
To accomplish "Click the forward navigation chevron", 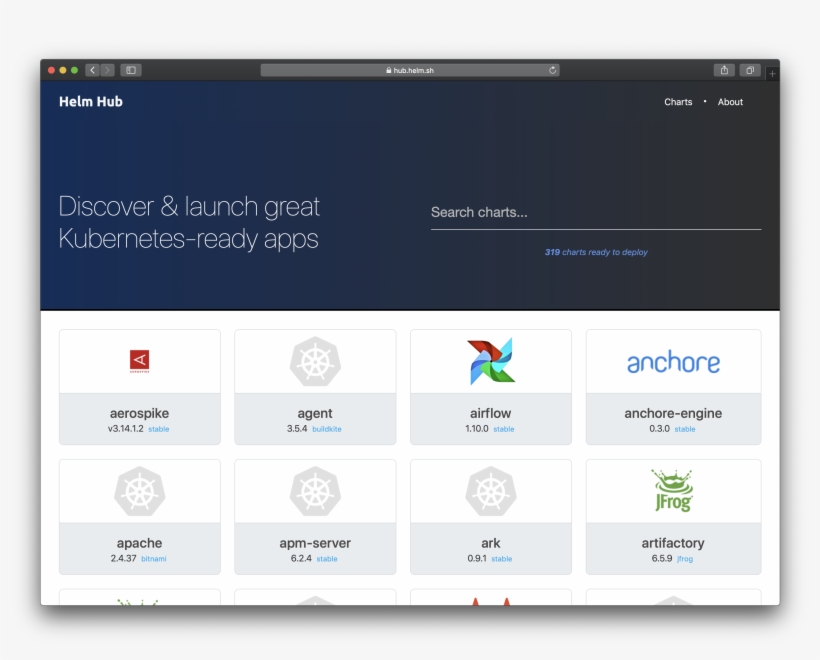I will tap(105, 70).
